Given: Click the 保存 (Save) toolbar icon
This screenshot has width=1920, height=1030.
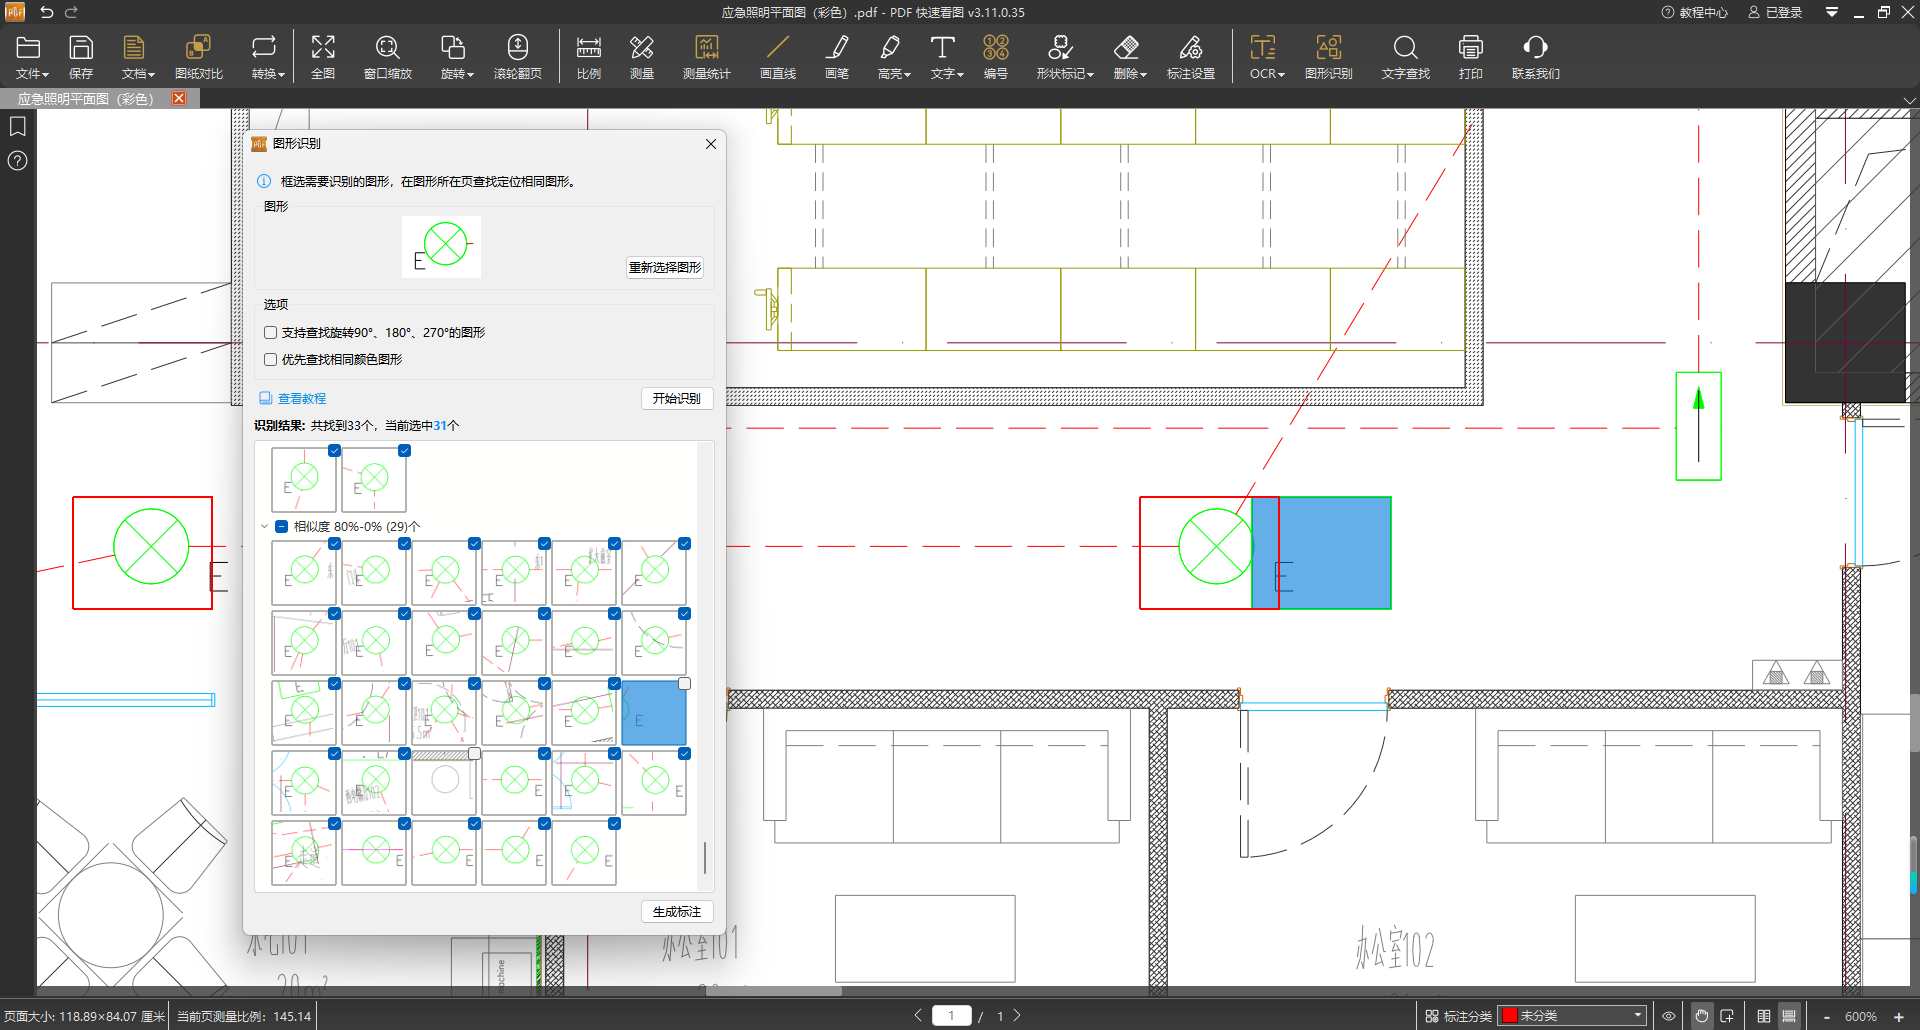Looking at the screenshot, I should 81,57.
